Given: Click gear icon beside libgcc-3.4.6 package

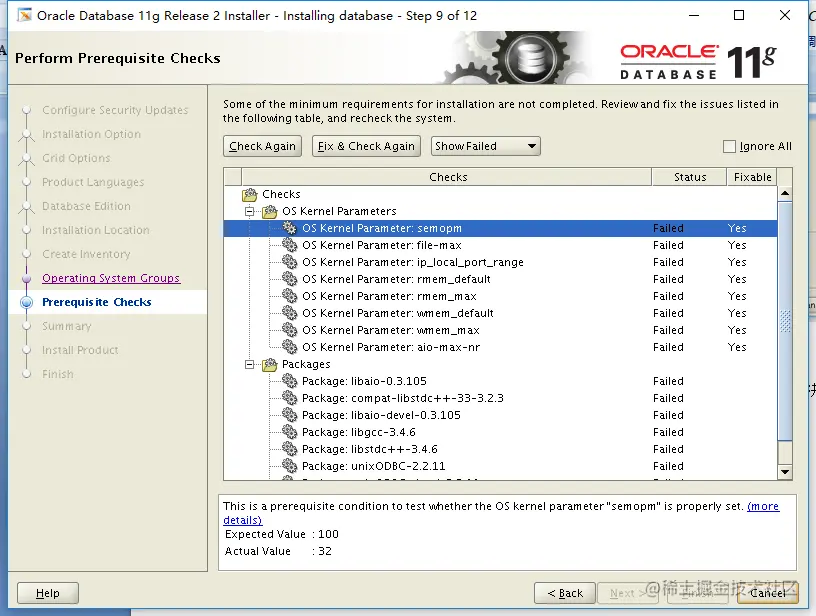Looking at the screenshot, I should tap(289, 432).
